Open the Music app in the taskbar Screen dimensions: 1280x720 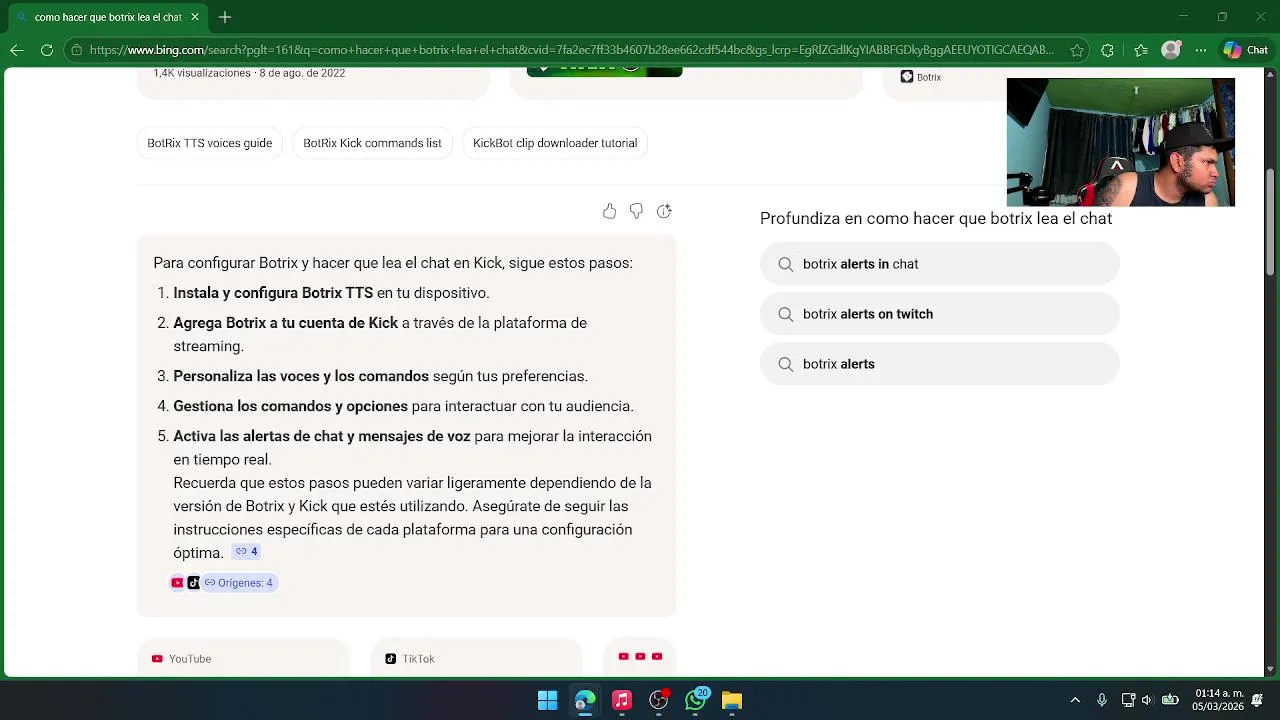point(621,700)
